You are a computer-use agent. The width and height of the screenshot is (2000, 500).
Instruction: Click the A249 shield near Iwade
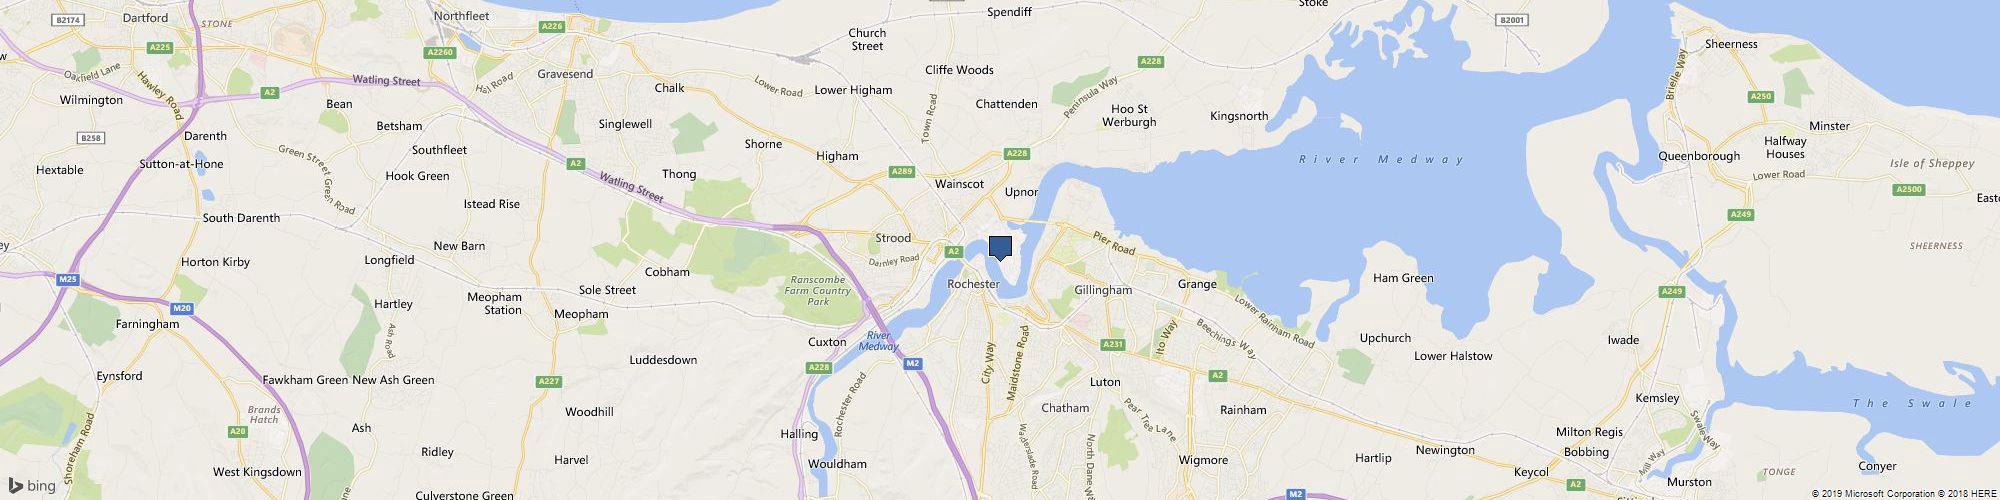click(x=1671, y=291)
